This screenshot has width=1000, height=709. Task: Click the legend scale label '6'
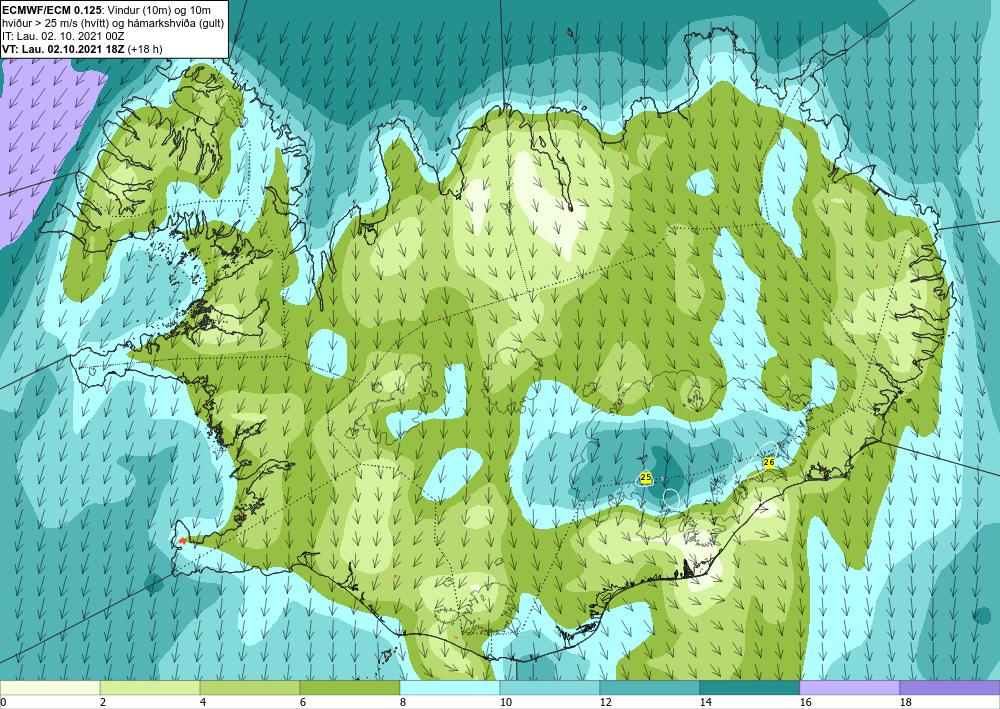point(302,702)
